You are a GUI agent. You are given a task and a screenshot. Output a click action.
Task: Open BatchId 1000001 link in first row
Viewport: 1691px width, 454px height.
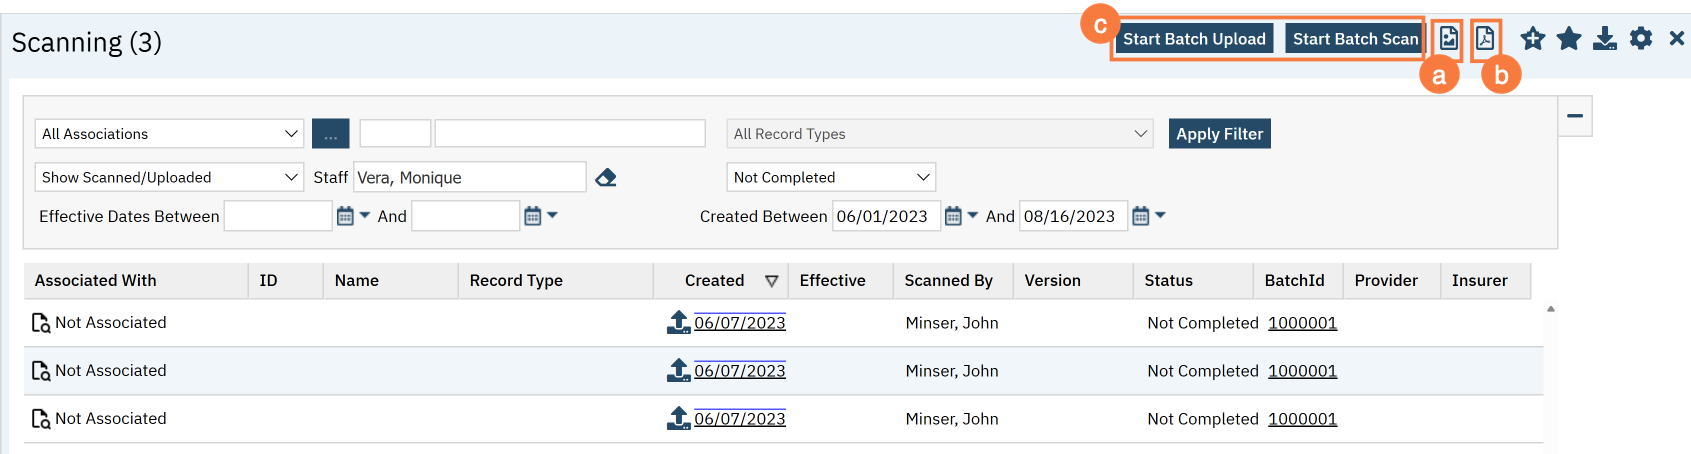[1302, 323]
